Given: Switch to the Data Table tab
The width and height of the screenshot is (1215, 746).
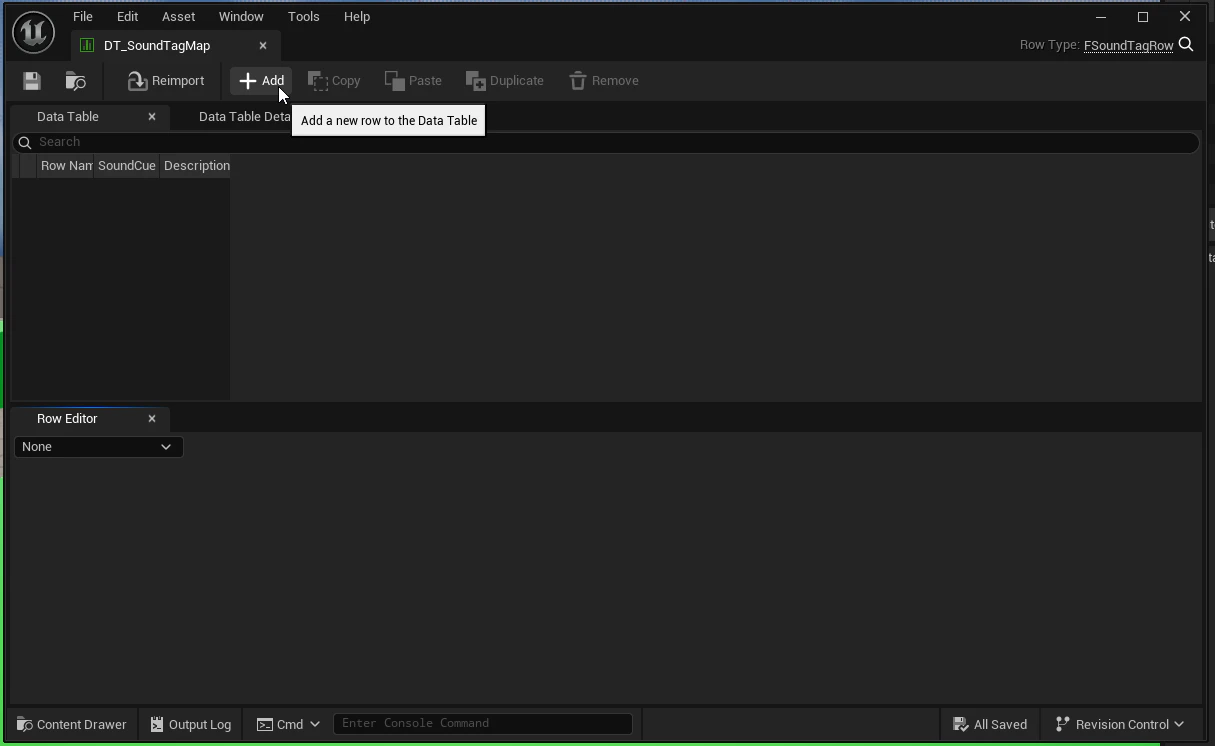Looking at the screenshot, I should point(68,117).
